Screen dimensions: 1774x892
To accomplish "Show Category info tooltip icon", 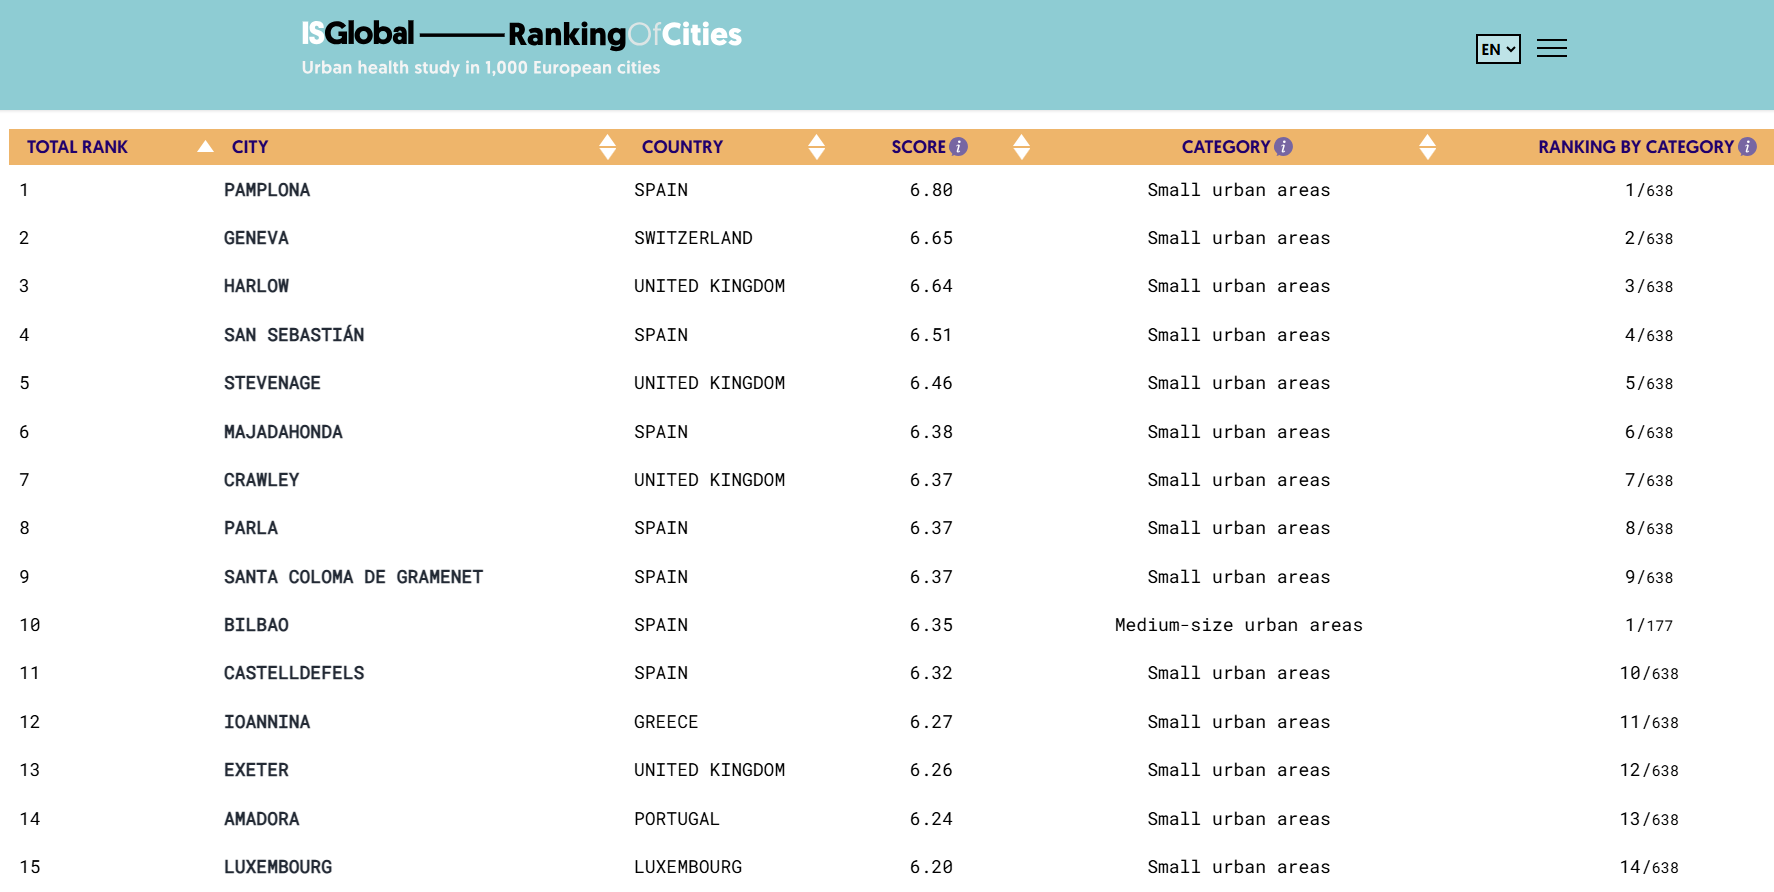I will [x=1283, y=147].
